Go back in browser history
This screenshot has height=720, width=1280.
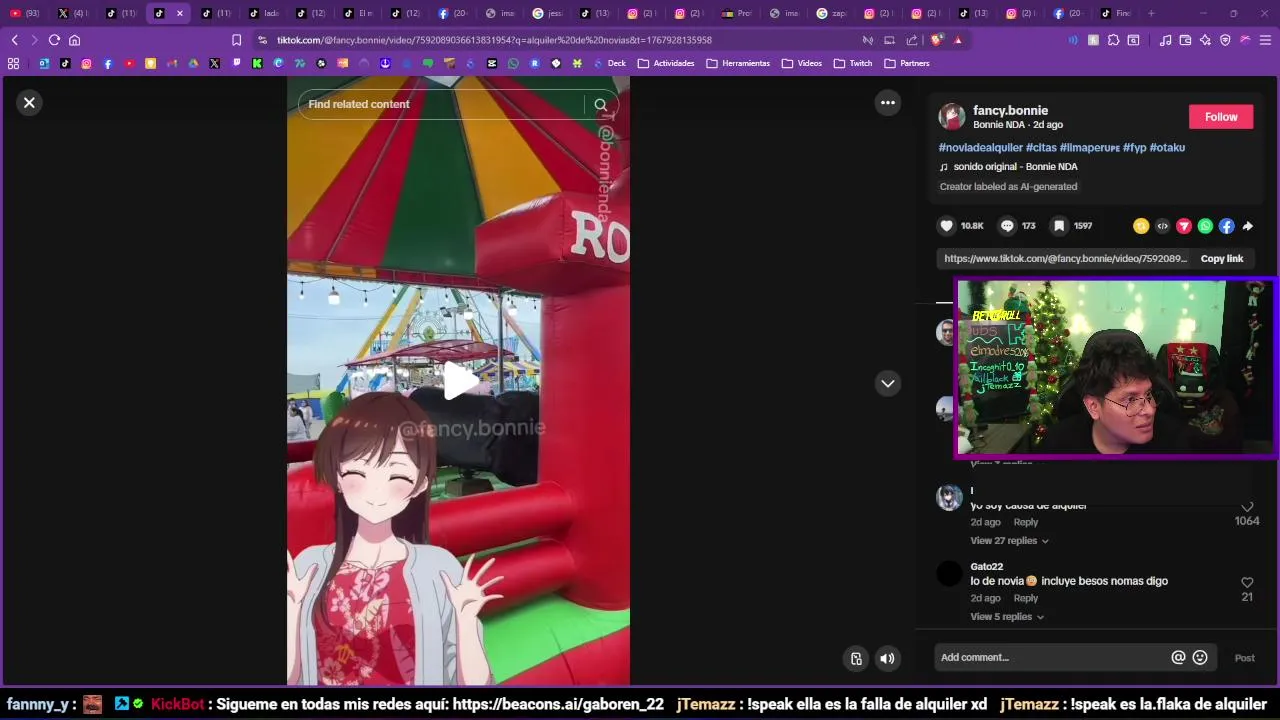tap(14, 40)
